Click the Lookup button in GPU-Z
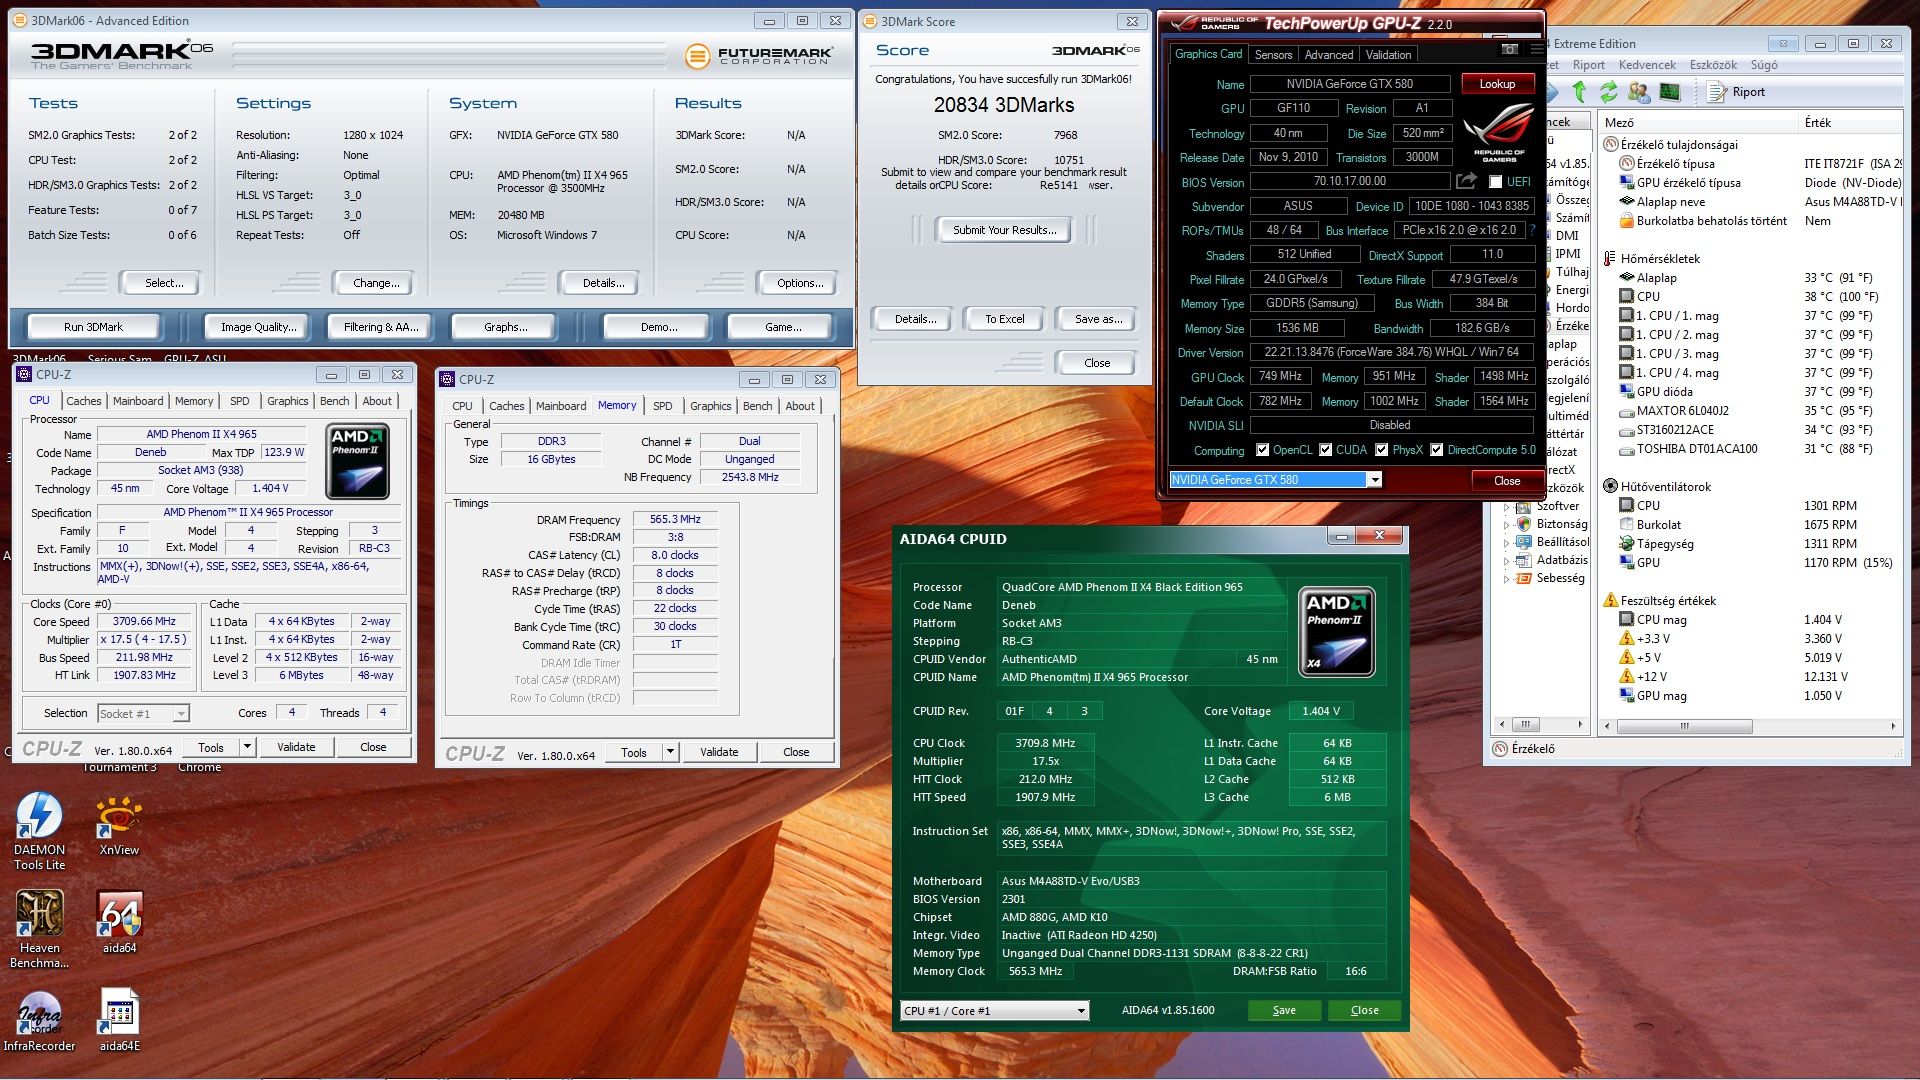The image size is (1920, 1080). tap(1497, 84)
